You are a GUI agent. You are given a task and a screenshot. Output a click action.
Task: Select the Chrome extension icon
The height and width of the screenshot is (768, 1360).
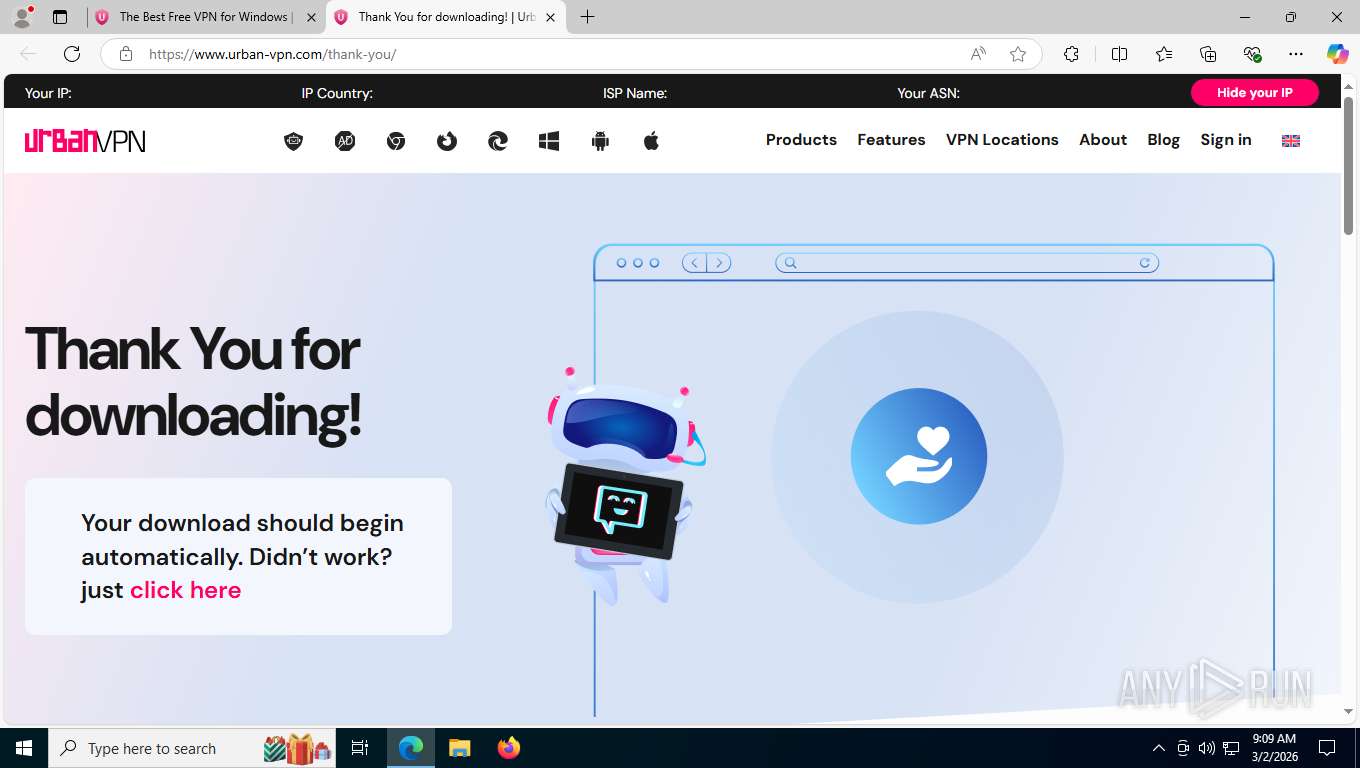(396, 141)
